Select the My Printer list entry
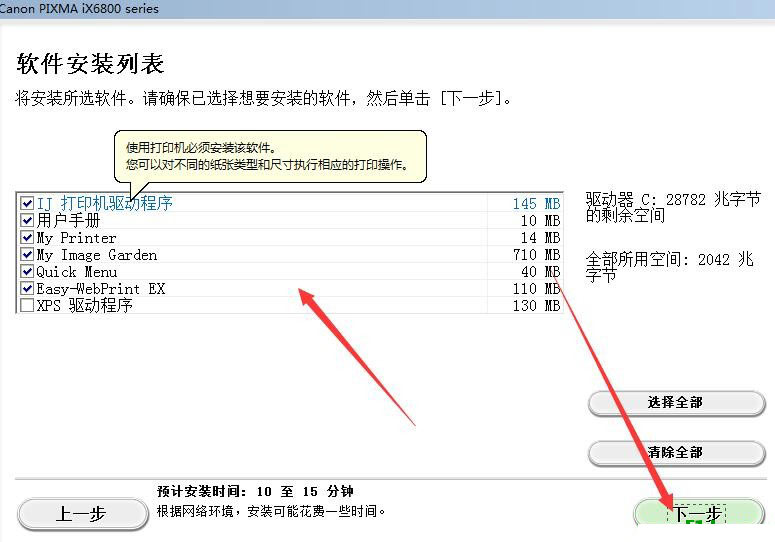775x542 pixels. [77, 238]
